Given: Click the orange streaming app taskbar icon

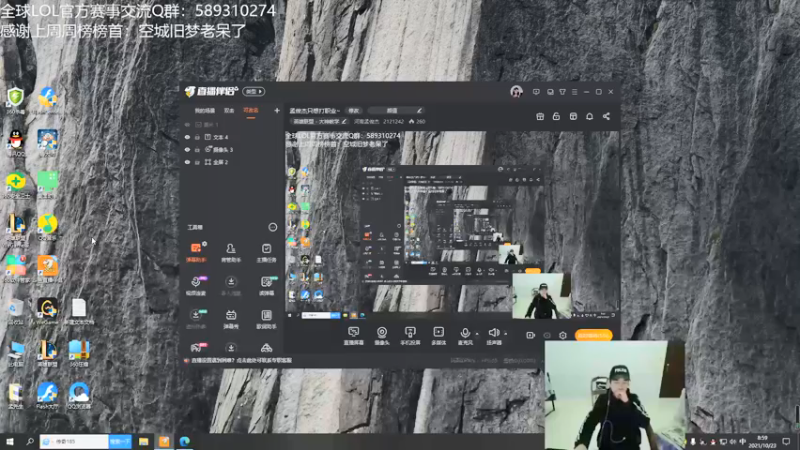Looking at the screenshot, I should click(x=164, y=441).
